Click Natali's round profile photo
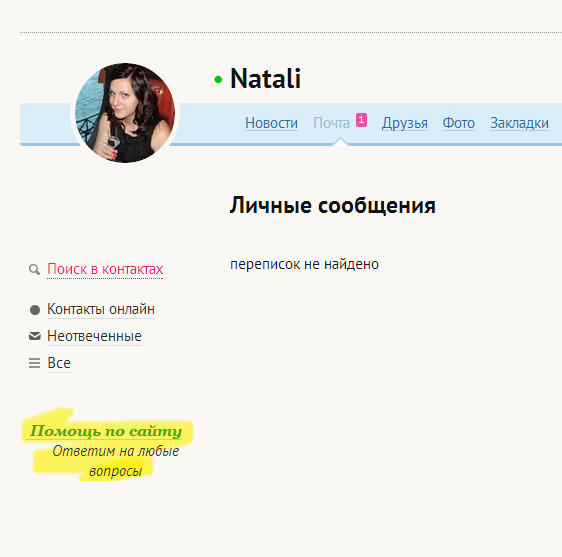 tap(125, 113)
